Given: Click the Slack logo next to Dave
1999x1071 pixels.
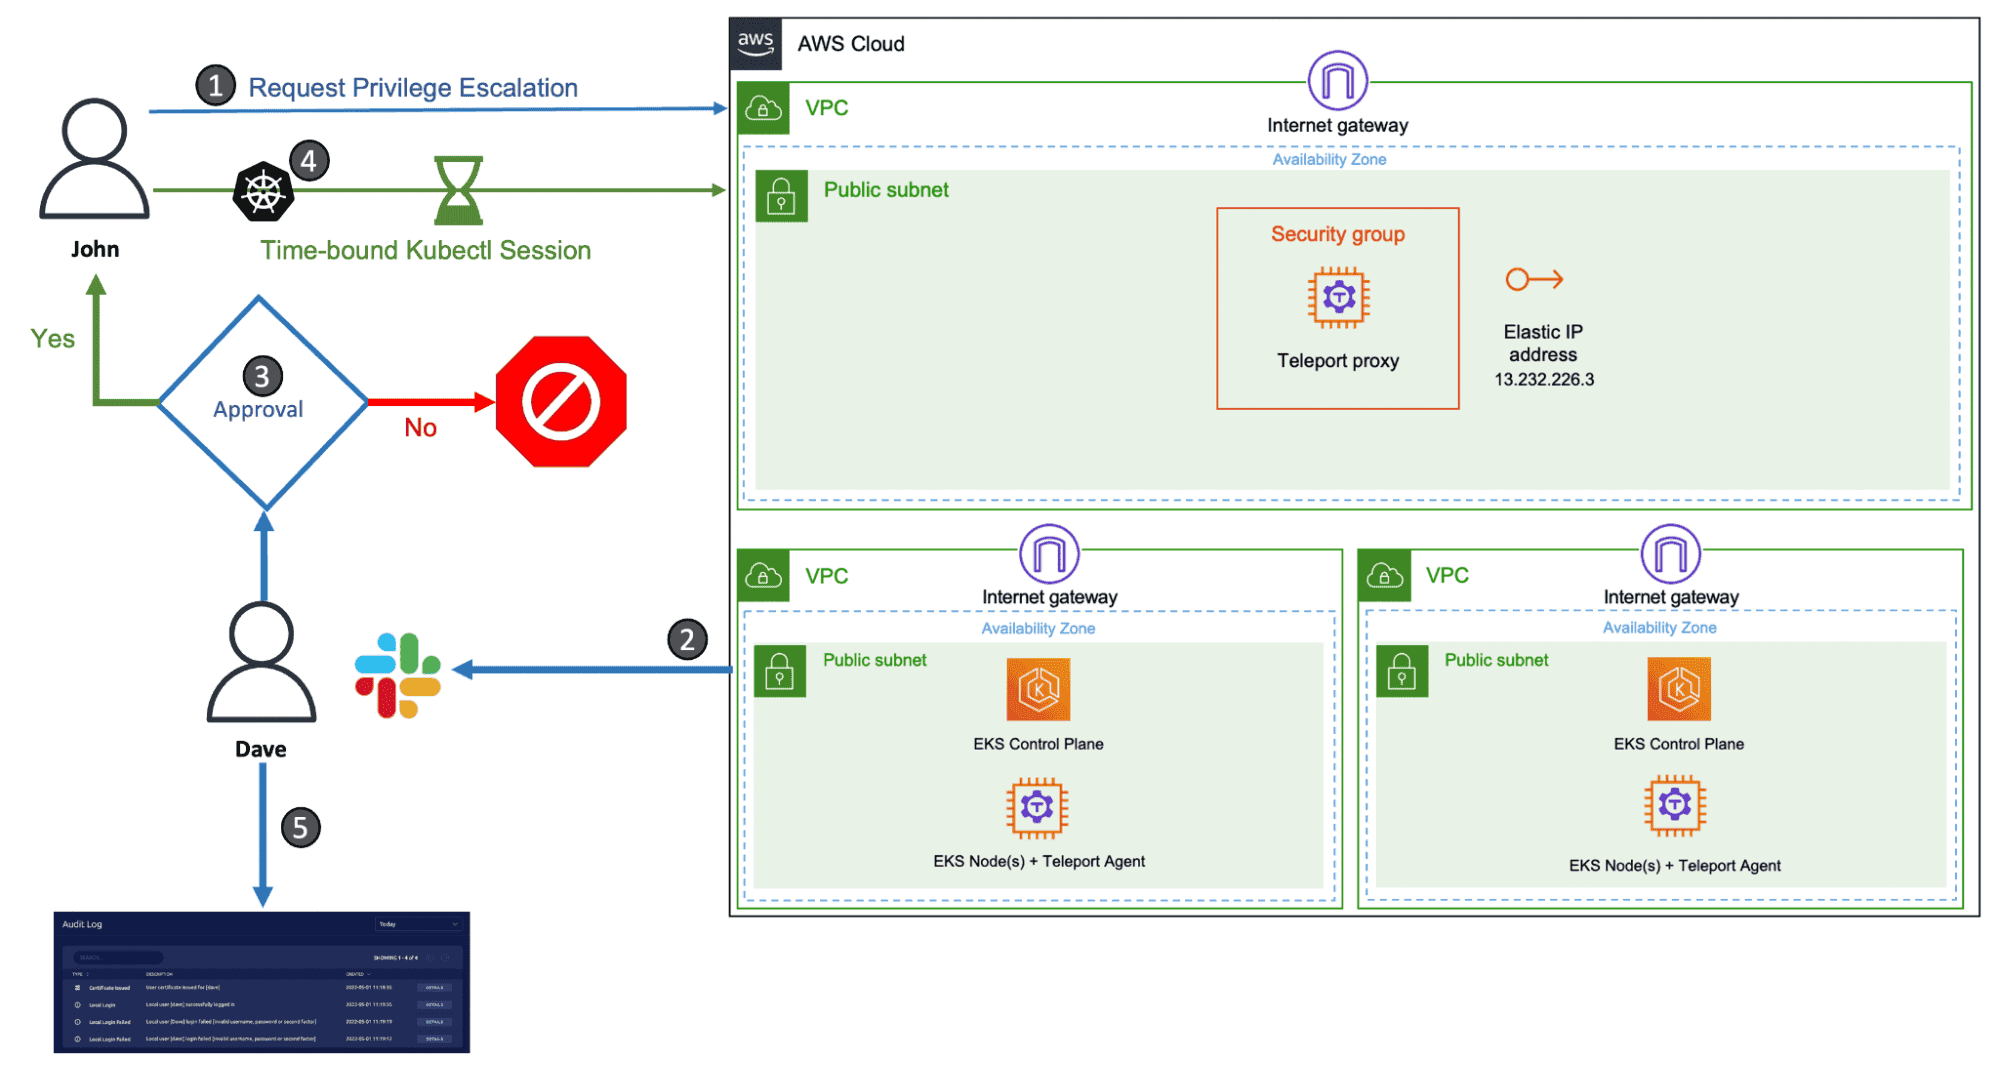Looking at the screenshot, I should tap(397, 675).
